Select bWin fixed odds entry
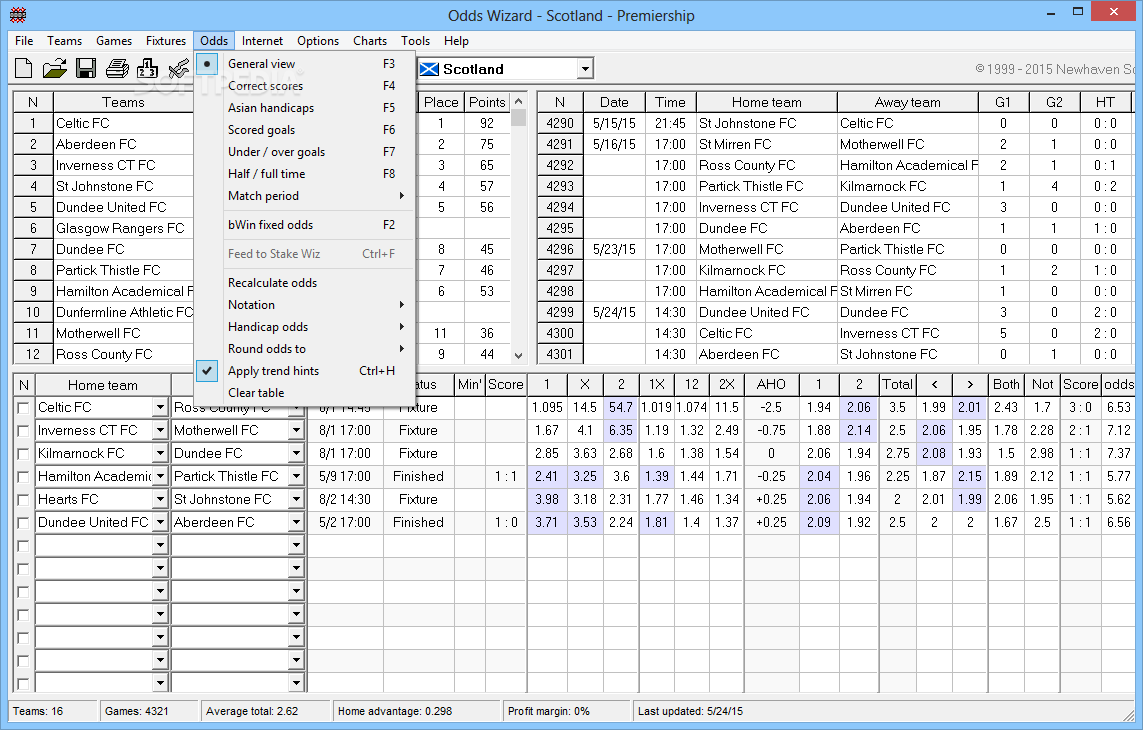The height and width of the screenshot is (730, 1143). pyautogui.click(x=305, y=225)
